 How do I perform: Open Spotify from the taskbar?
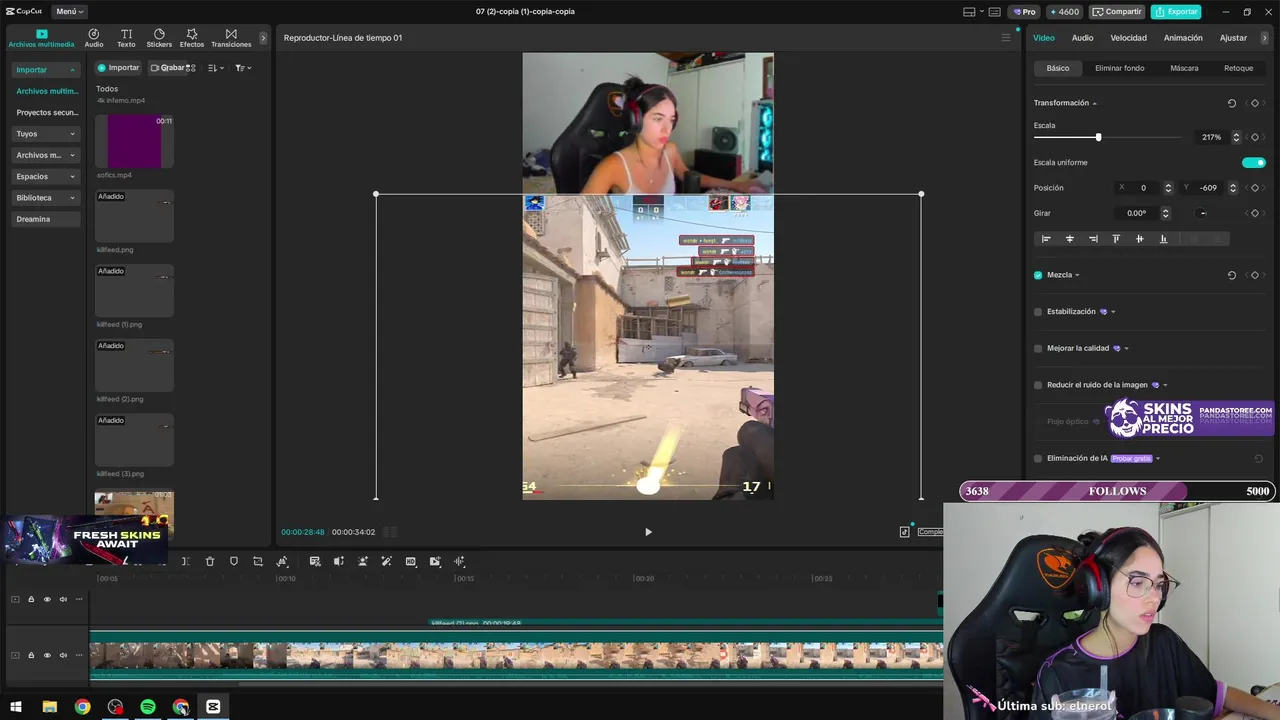click(x=148, y=707)
